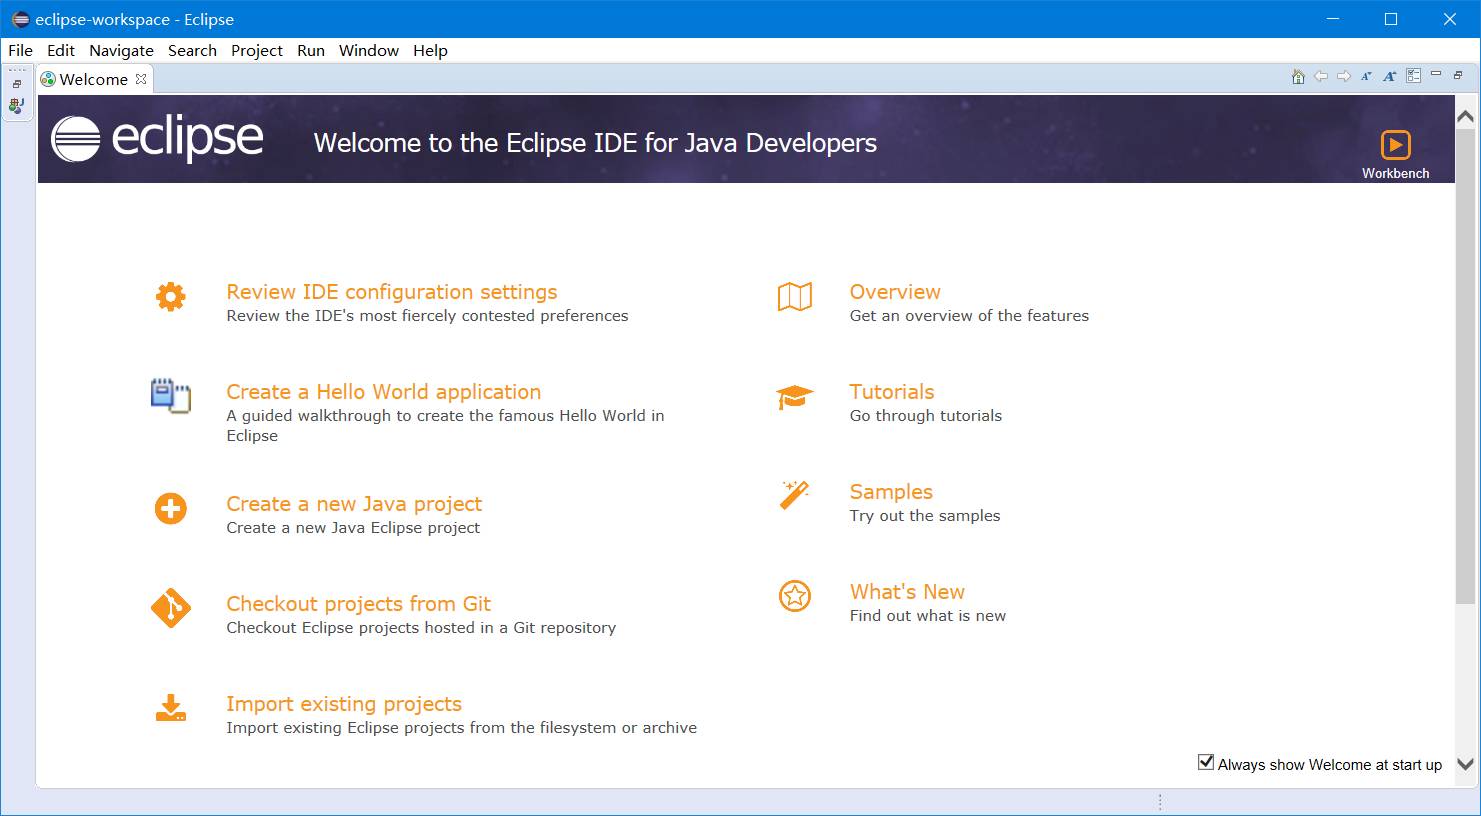This screenshot has height=816, width=1481.
Task: Close the Welcome tab
Action: [x=141, y=79]
